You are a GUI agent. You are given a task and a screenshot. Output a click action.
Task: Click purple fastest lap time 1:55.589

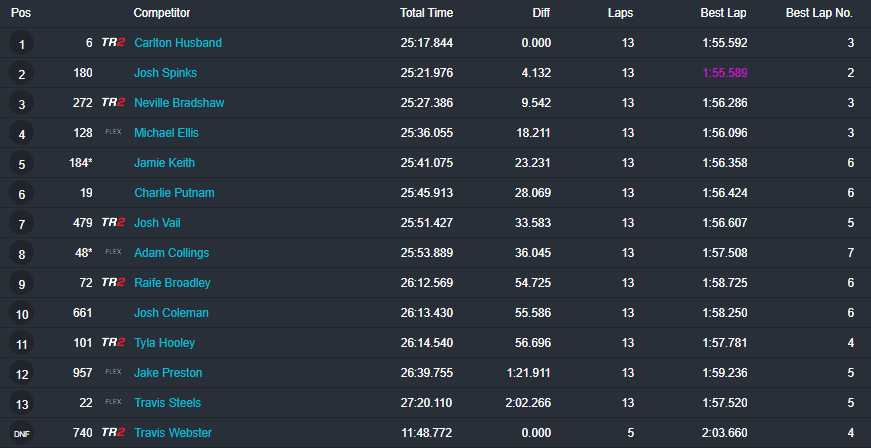[725, 73]
